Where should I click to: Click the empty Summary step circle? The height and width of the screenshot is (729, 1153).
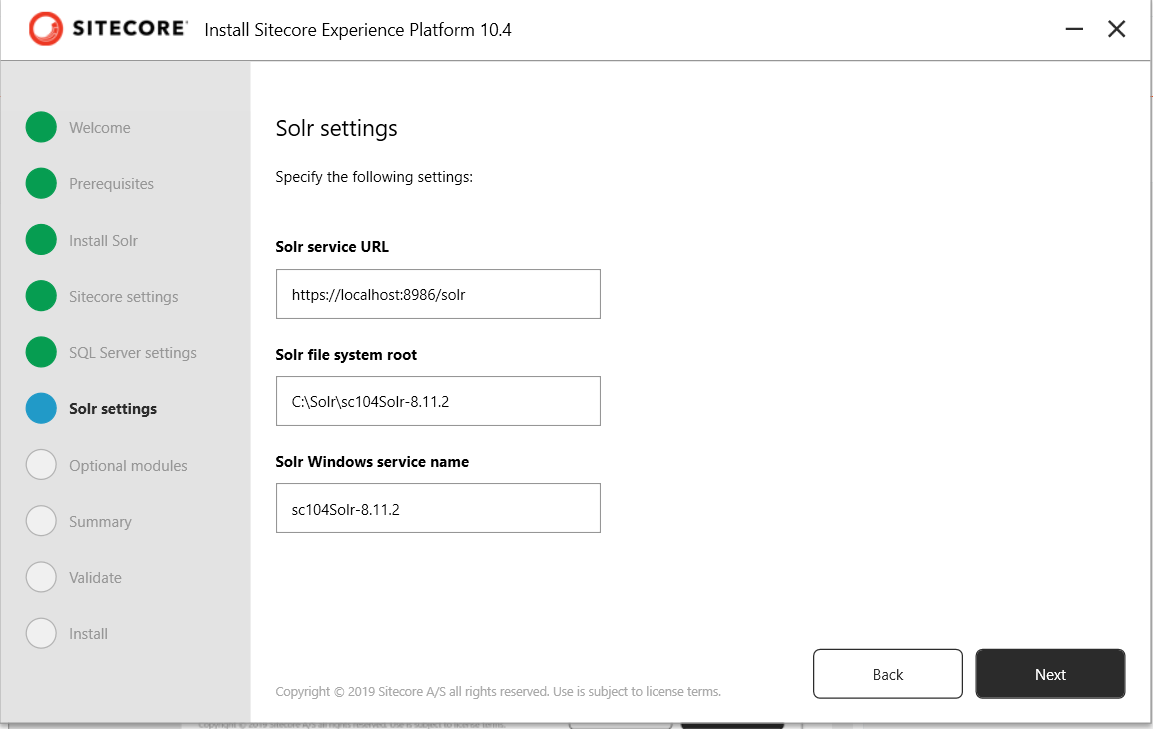pyautogui.click(x=41, y=521)
